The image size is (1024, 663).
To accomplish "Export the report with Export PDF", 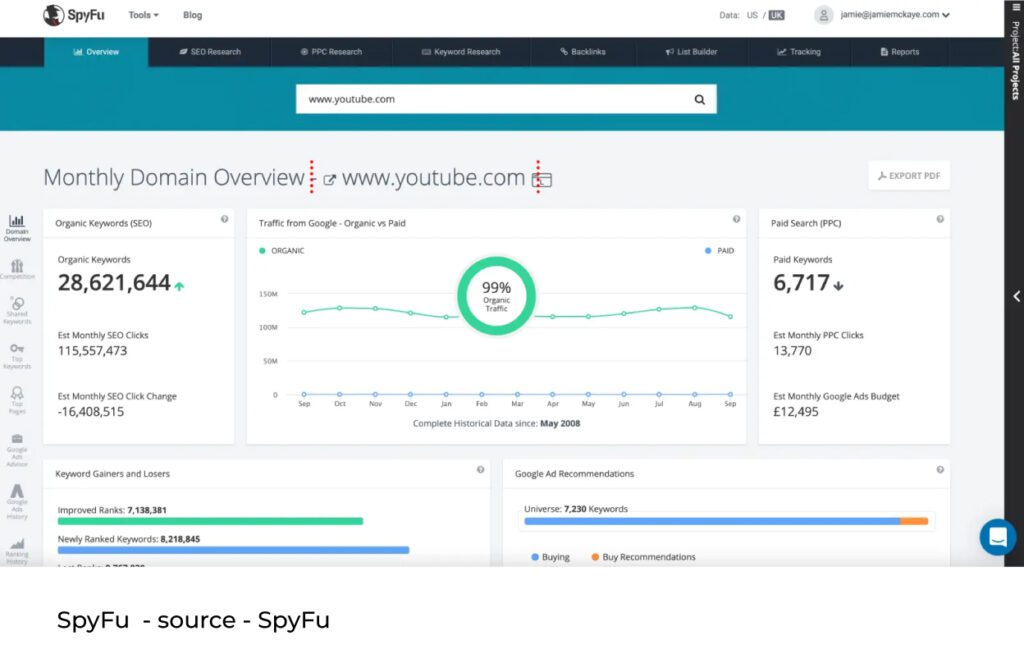I will (908, 176).
